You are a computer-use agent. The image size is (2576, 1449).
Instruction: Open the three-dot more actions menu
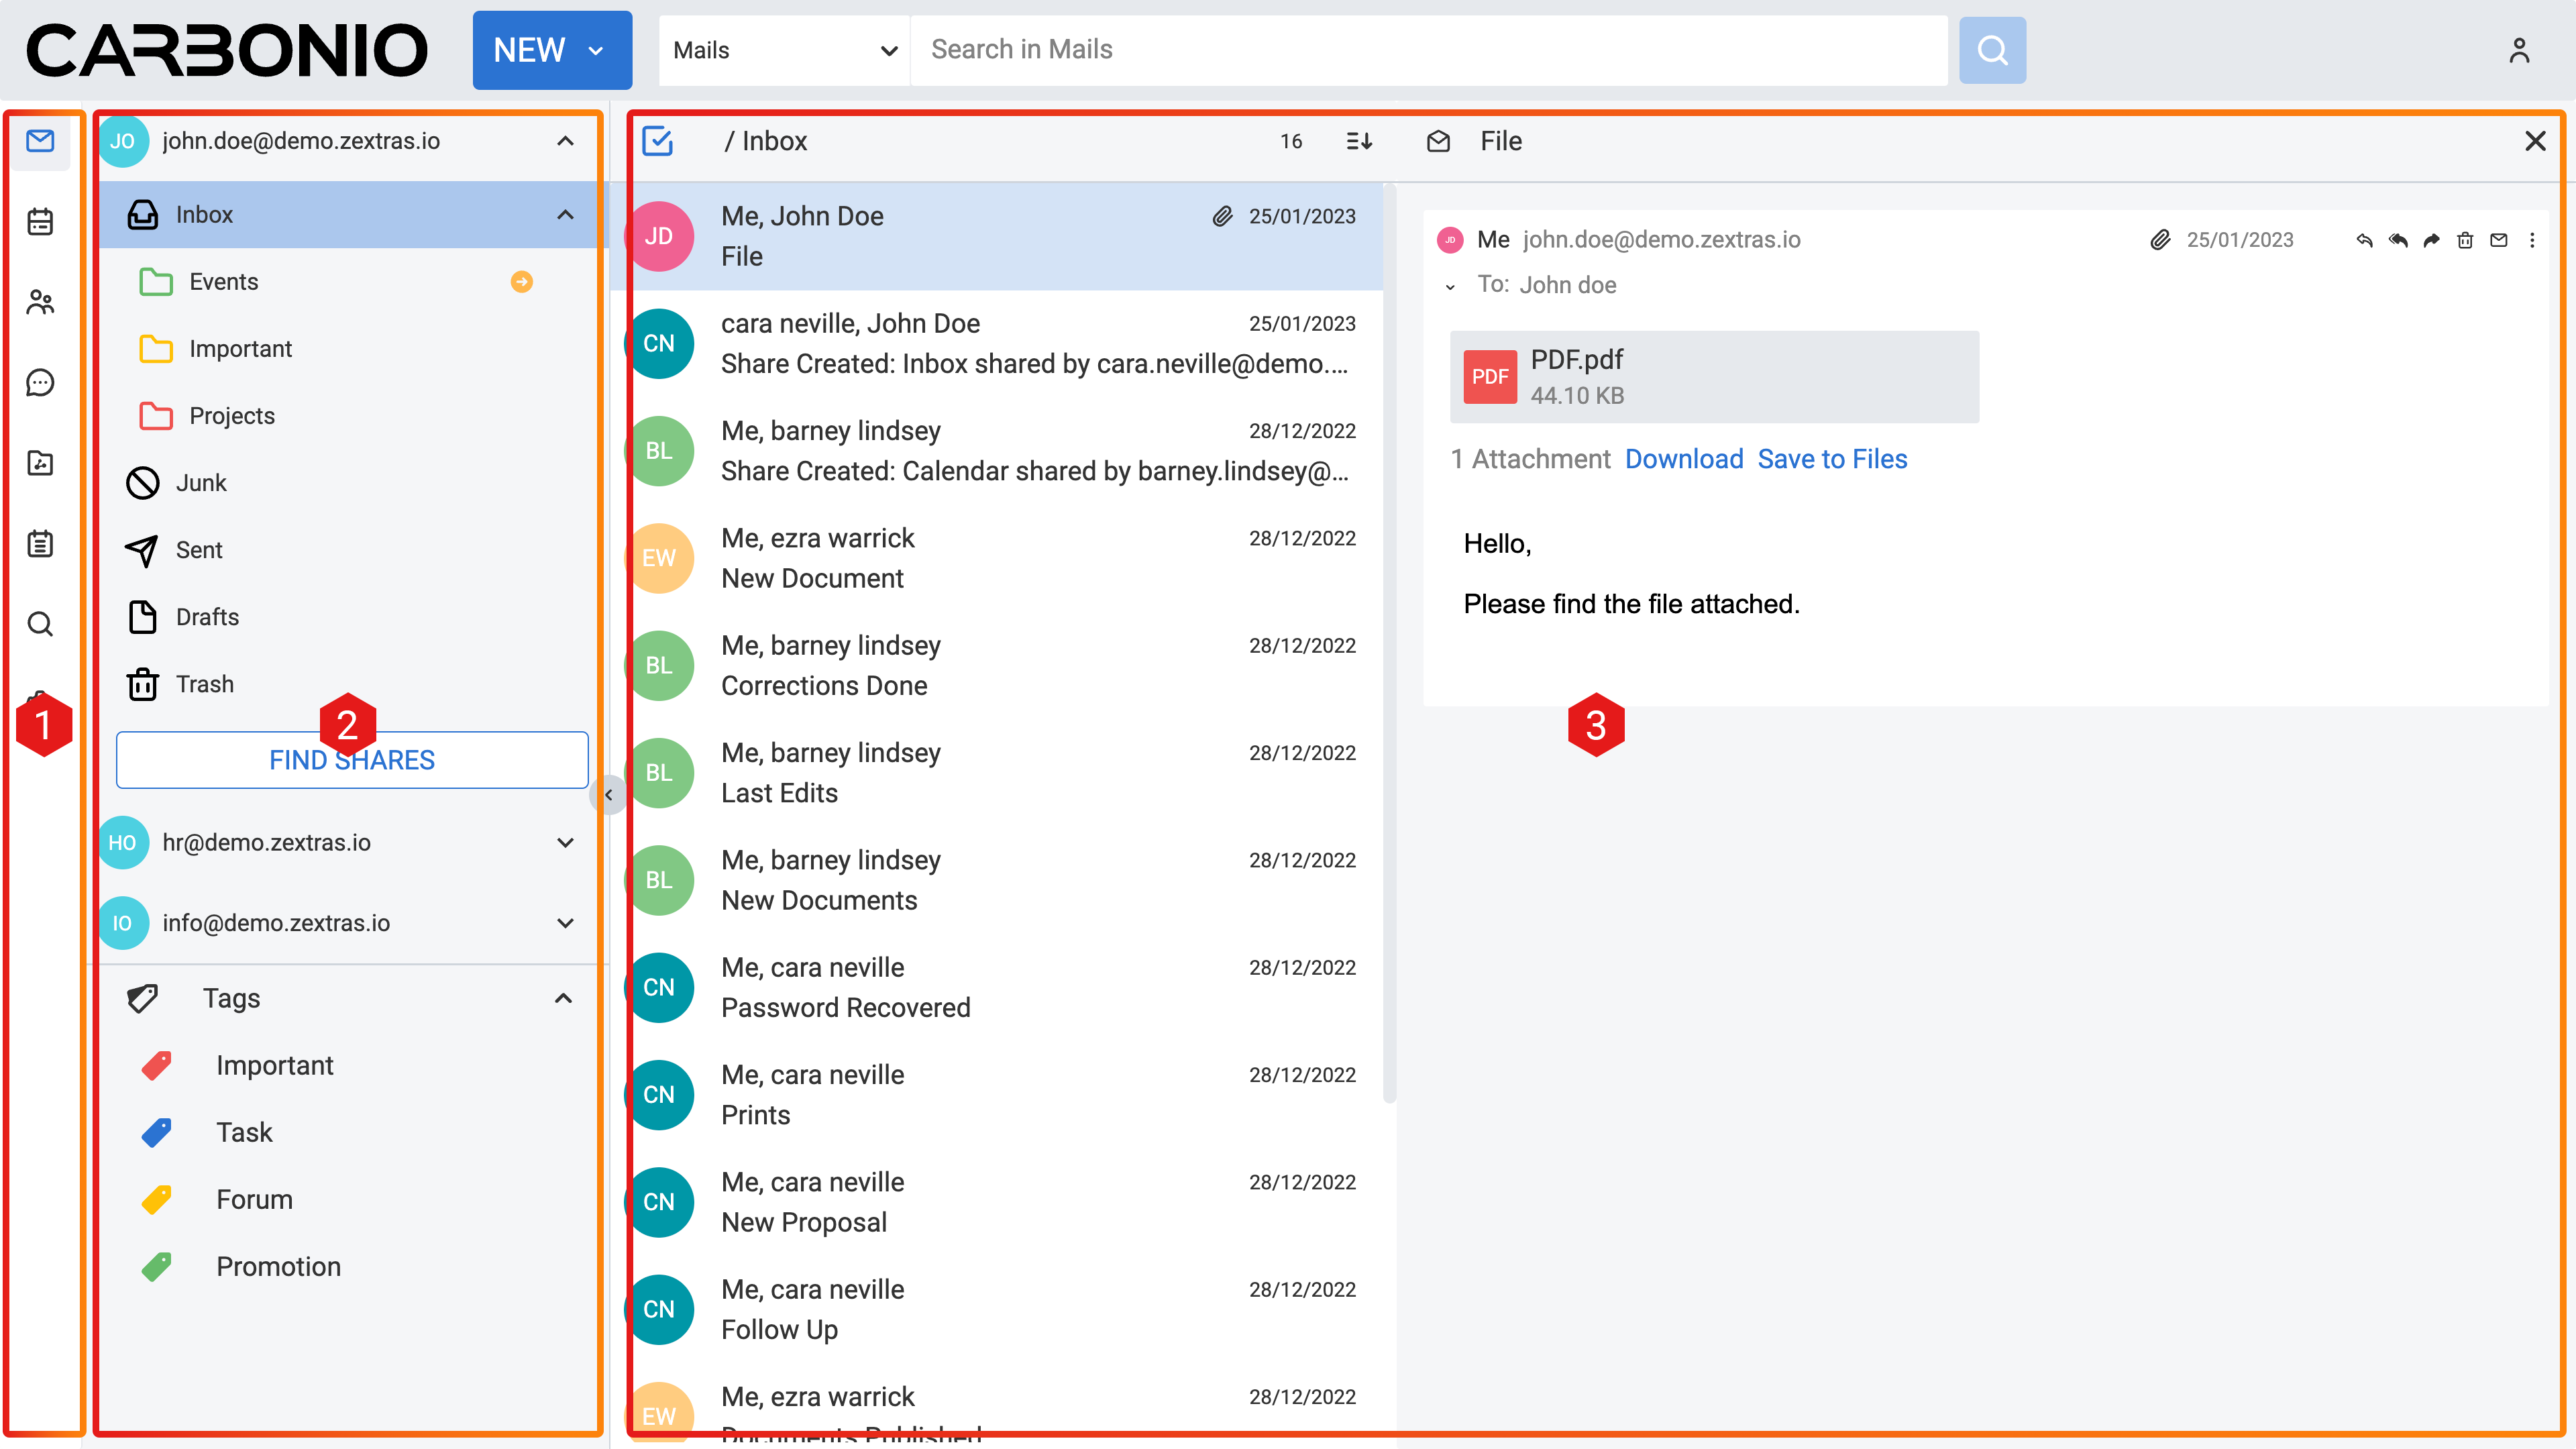click(2532, 240)
